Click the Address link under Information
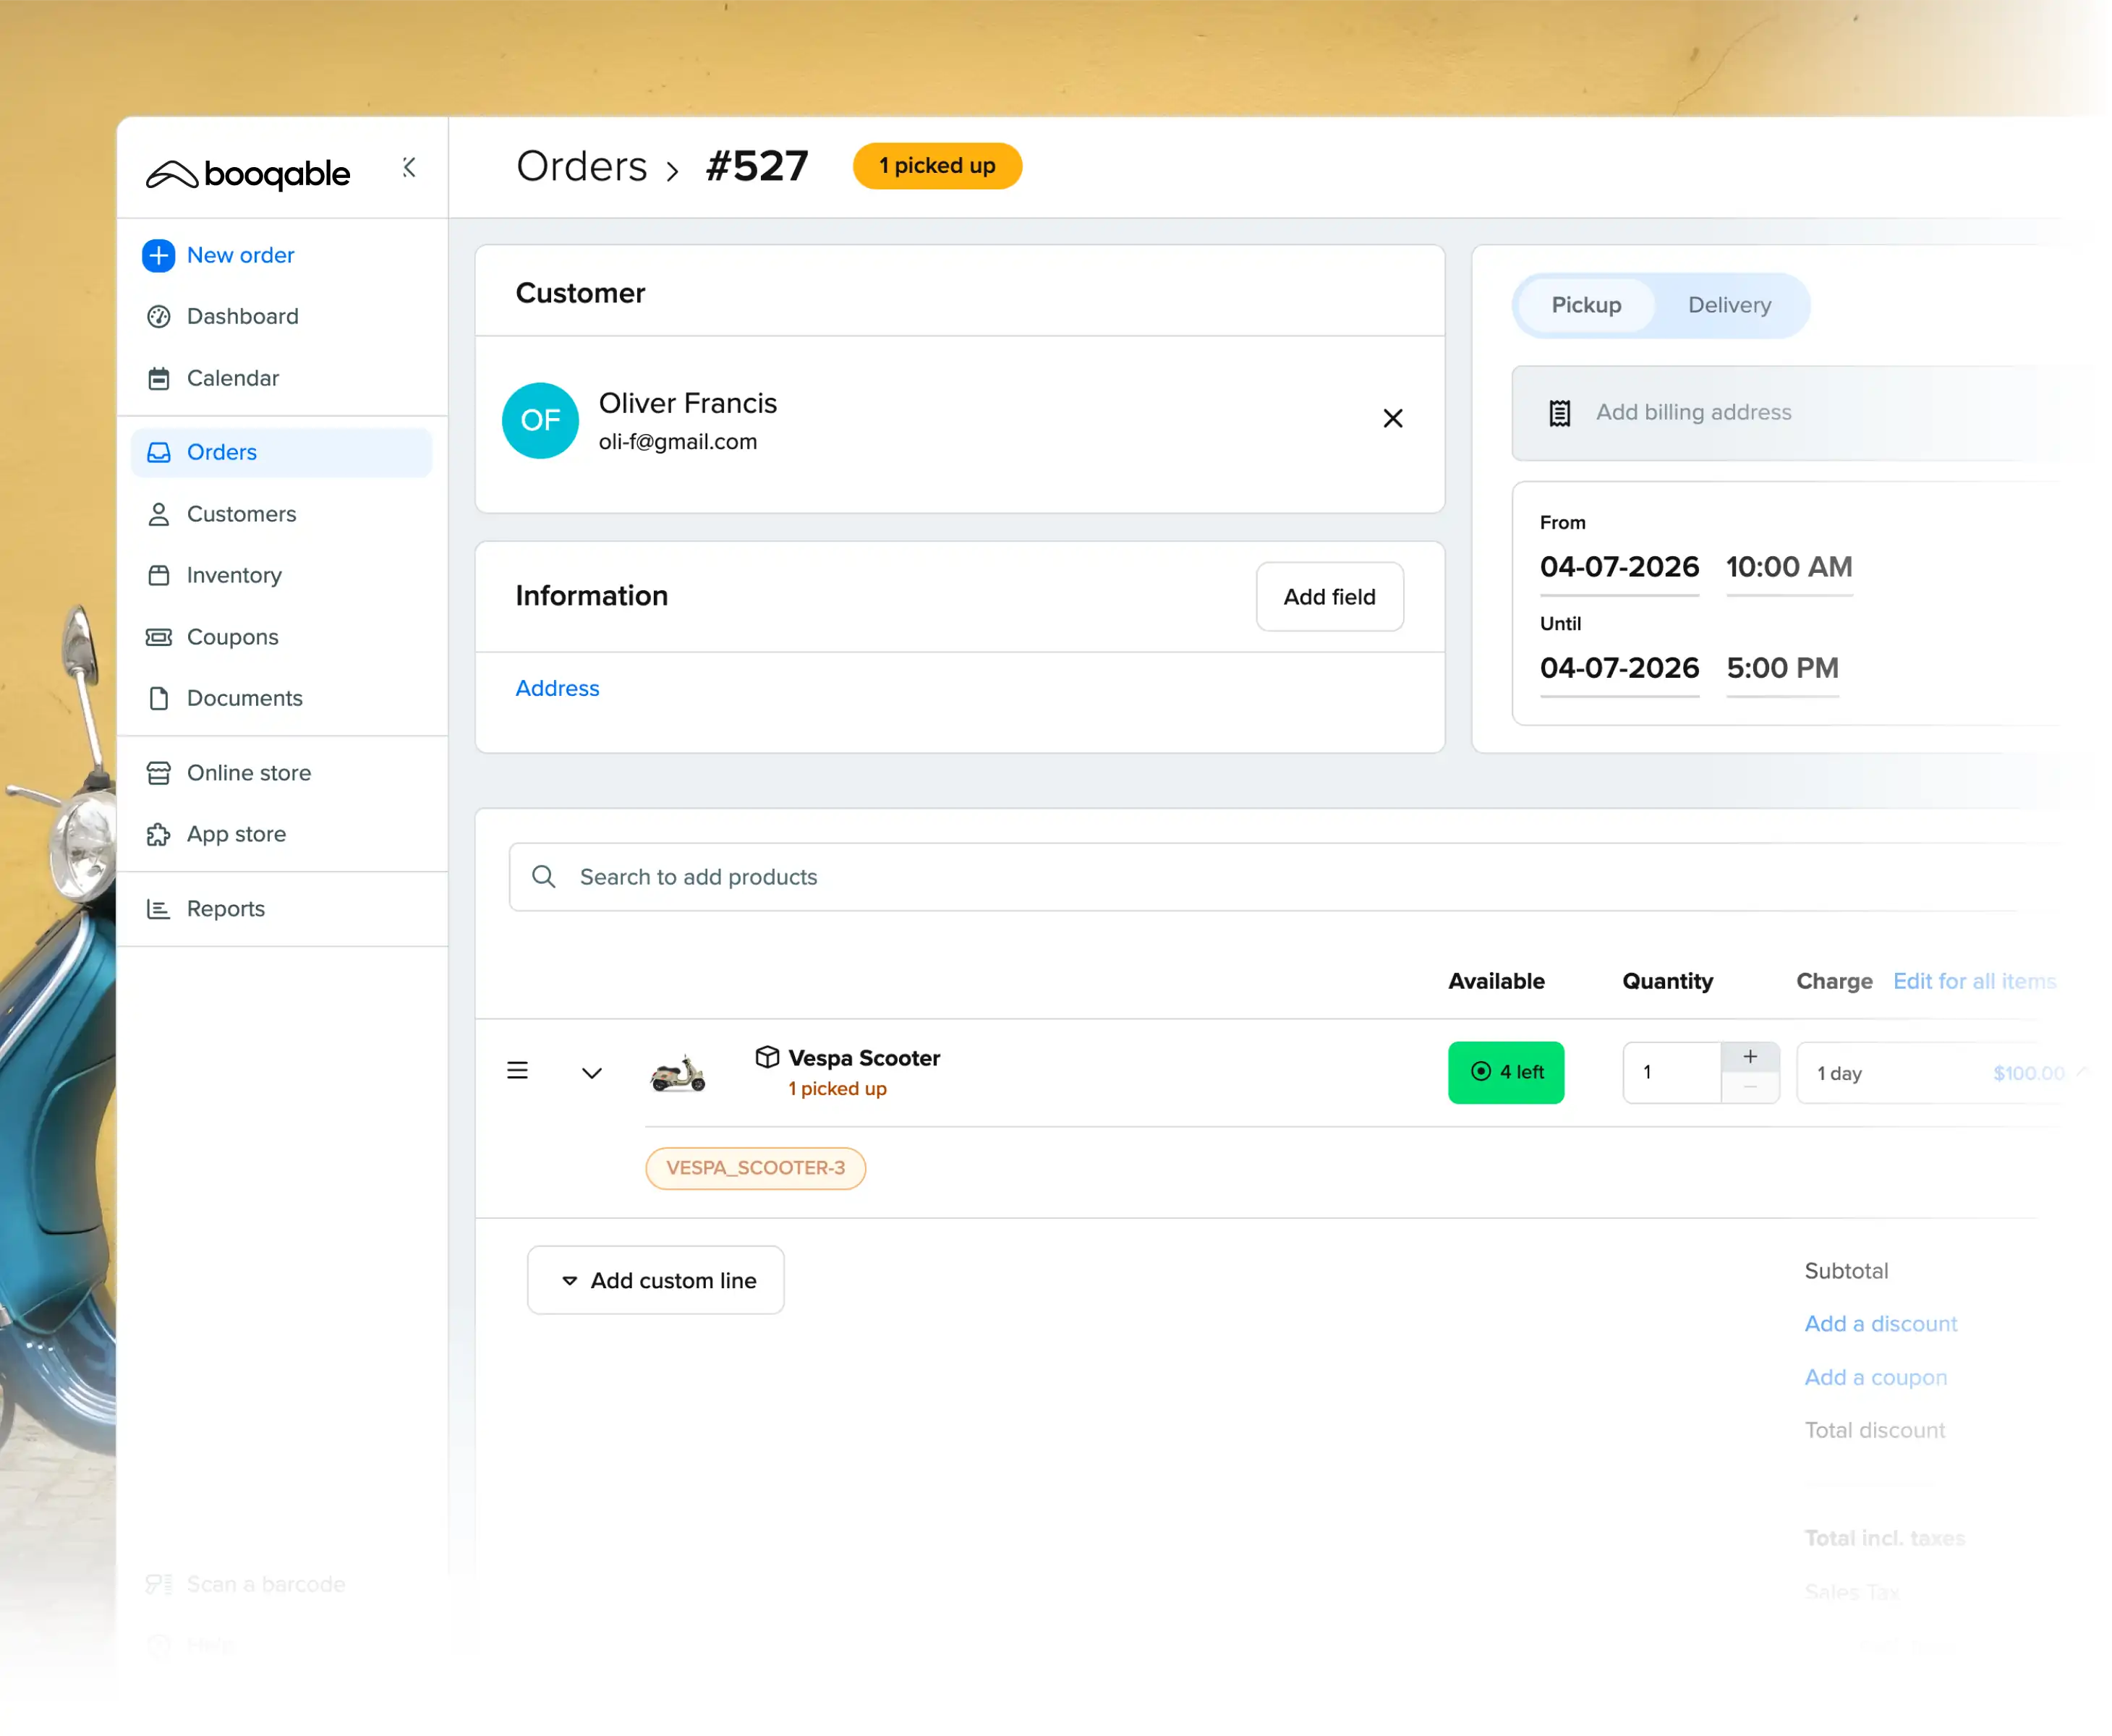The height and width of the screenshot is (1736, 2112). (x=557, y=689)
